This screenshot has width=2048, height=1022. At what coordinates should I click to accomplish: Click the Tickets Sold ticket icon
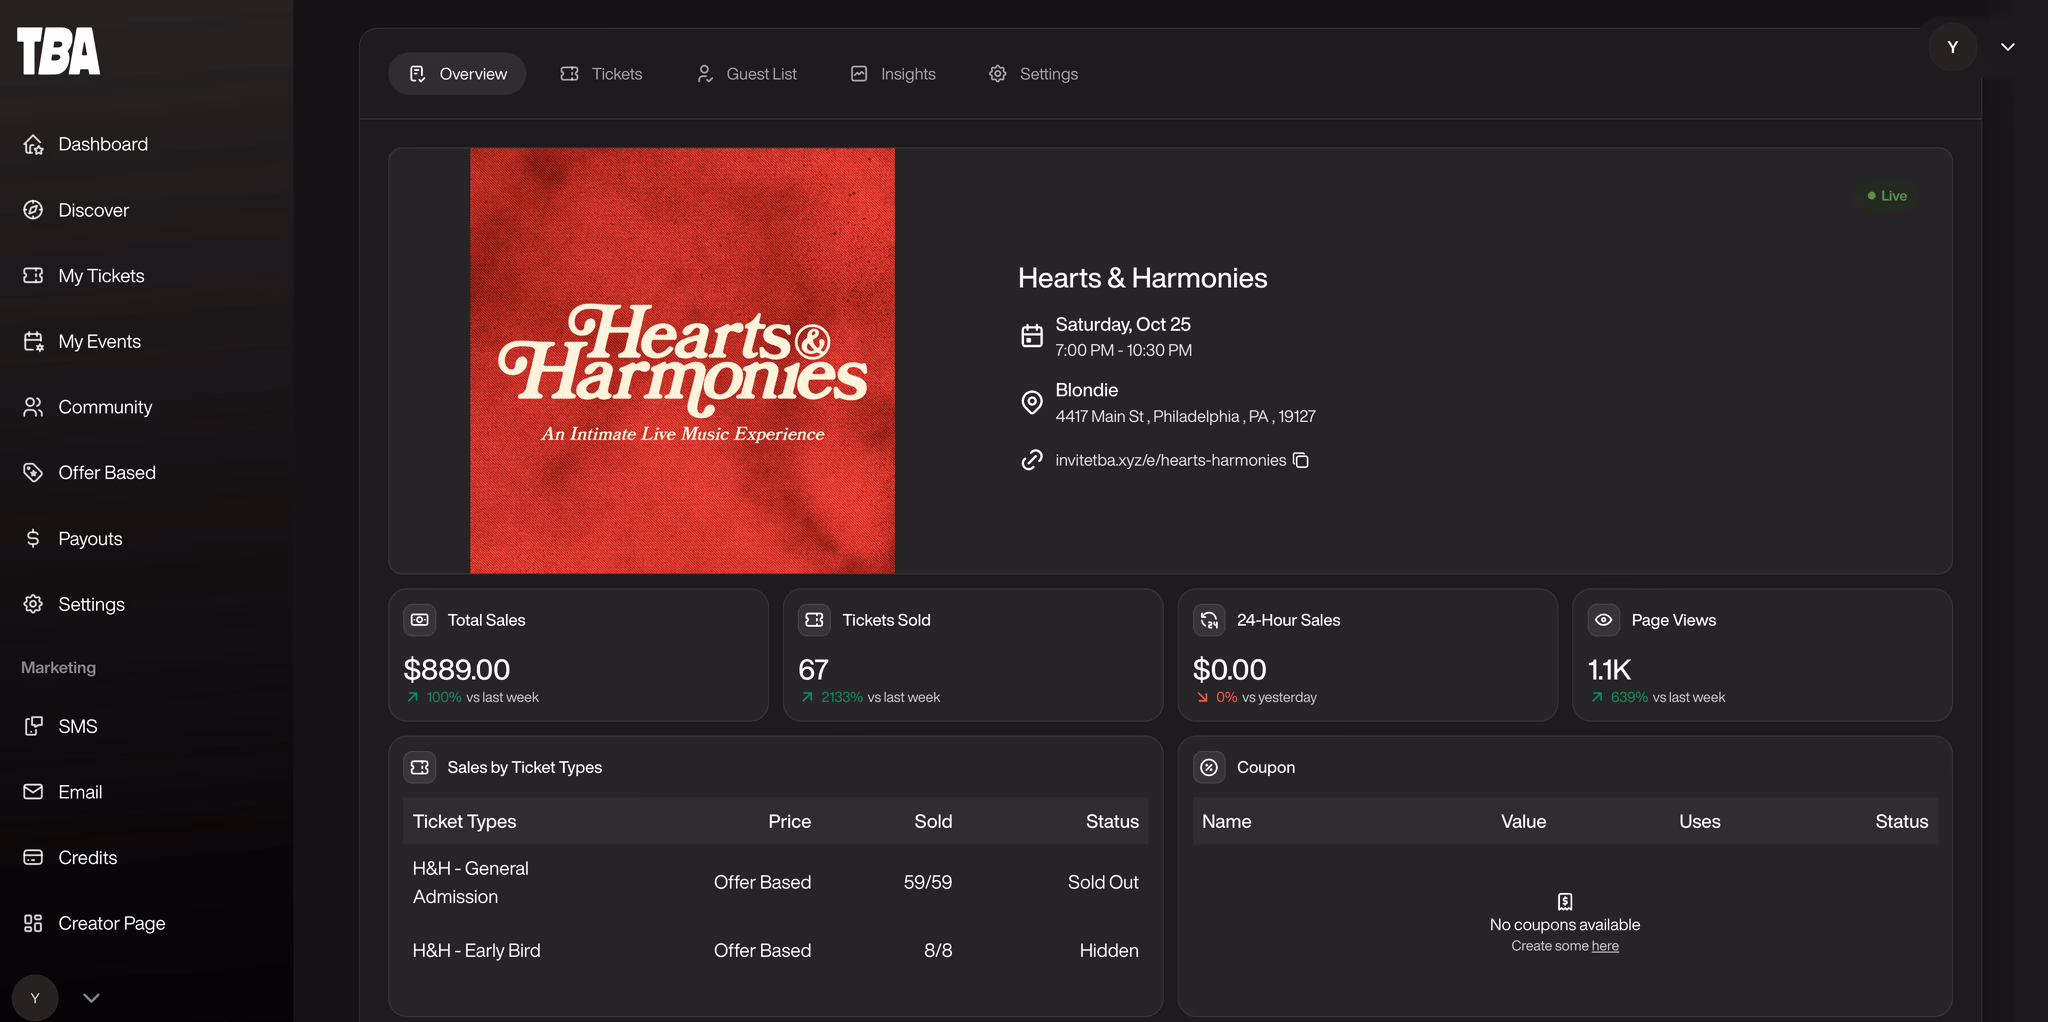coord(815,620)
